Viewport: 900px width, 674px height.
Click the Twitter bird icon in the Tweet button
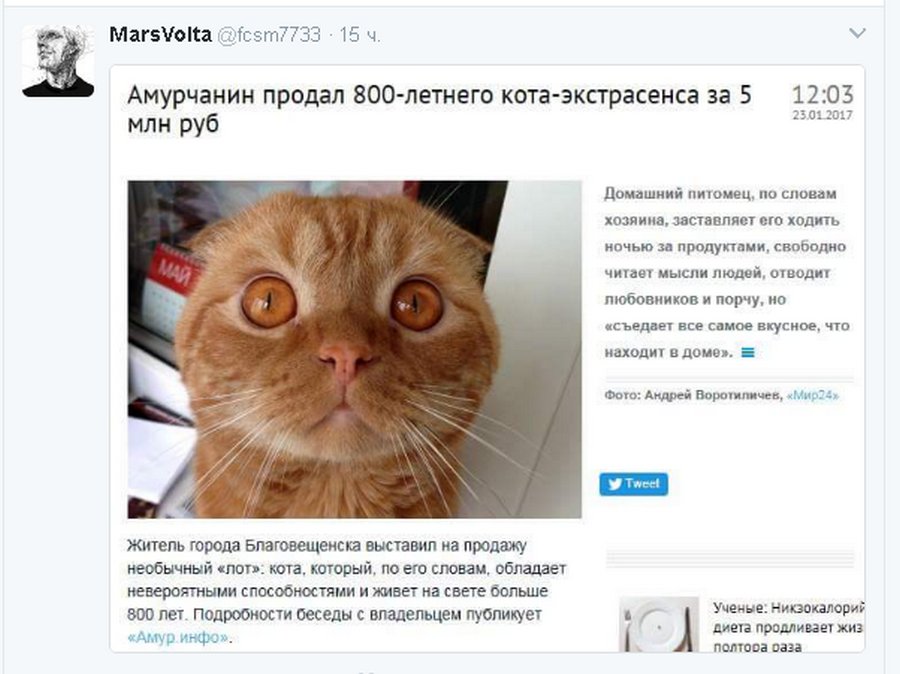[x=615, y=484]
